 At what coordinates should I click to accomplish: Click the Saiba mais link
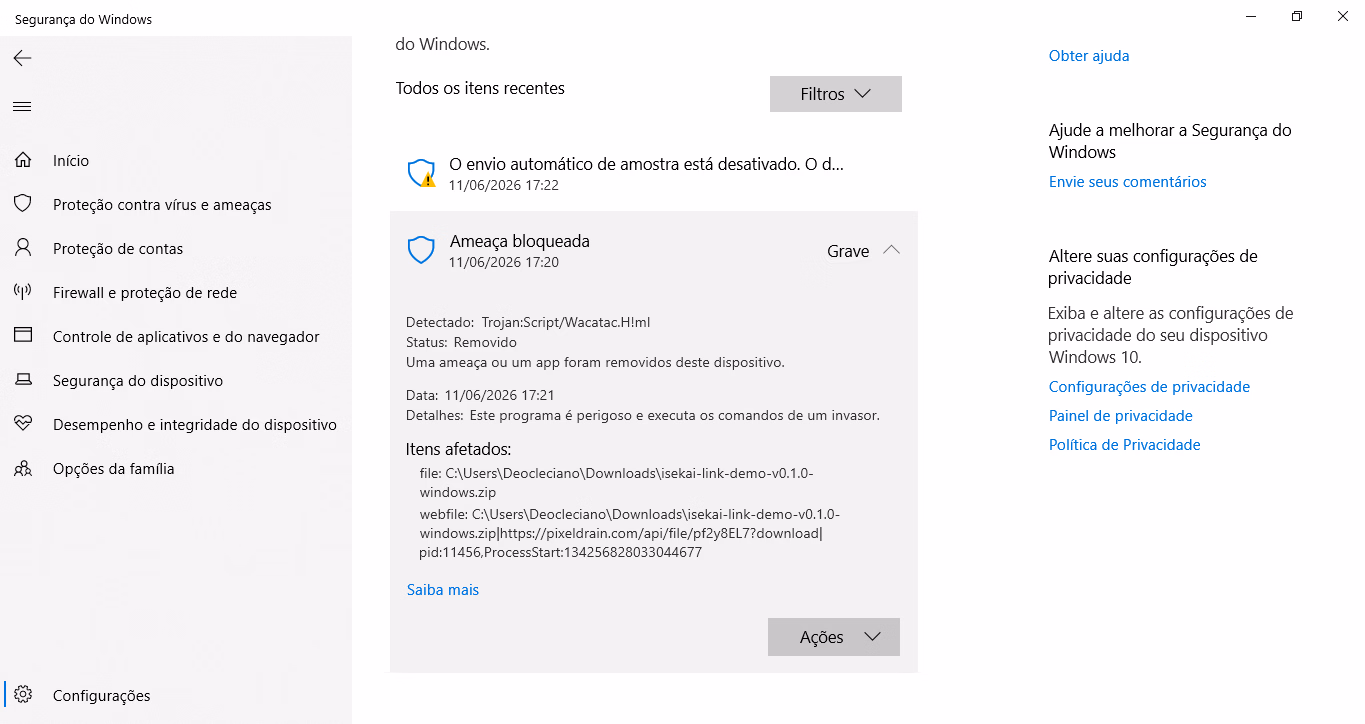[x=443, y=590]
